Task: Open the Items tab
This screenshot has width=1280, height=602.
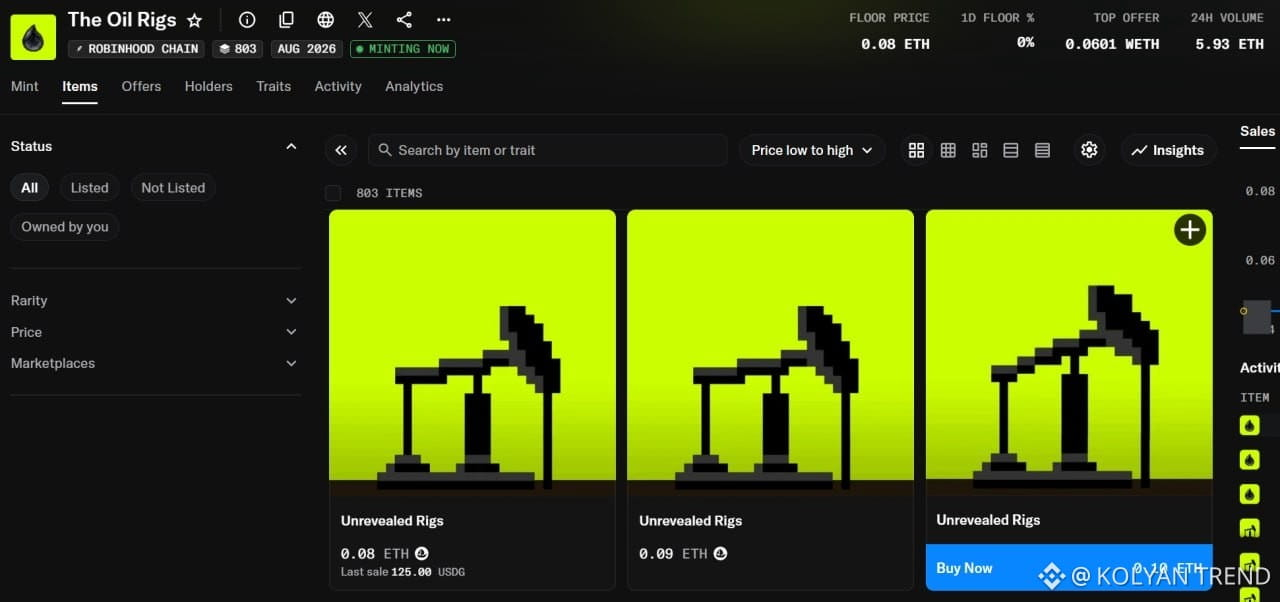Action: pyautogui.click(x=80, y=86)
